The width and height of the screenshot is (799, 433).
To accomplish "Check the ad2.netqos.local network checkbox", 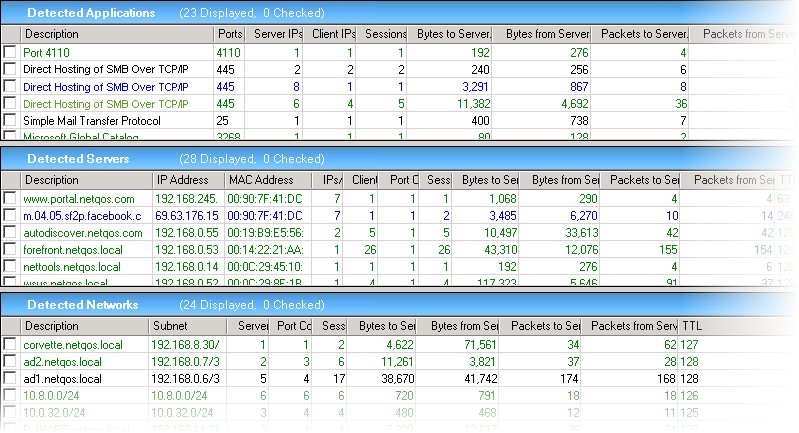I will pyautogui.click(x=10, y=361).
